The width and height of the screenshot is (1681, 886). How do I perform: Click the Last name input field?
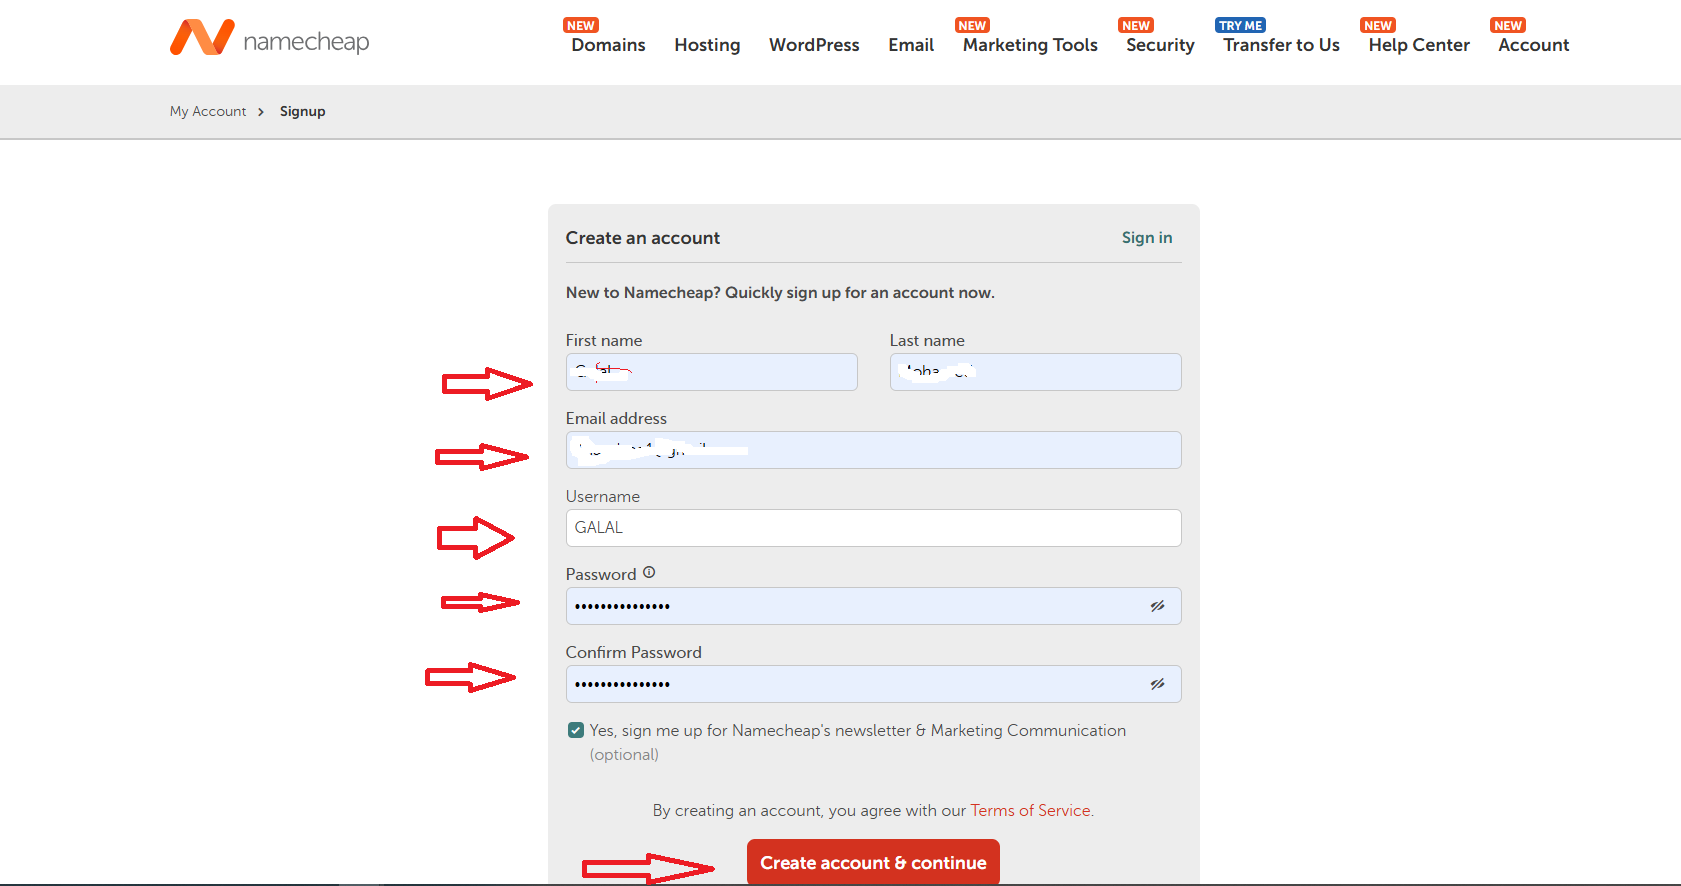coord(1035,372)
